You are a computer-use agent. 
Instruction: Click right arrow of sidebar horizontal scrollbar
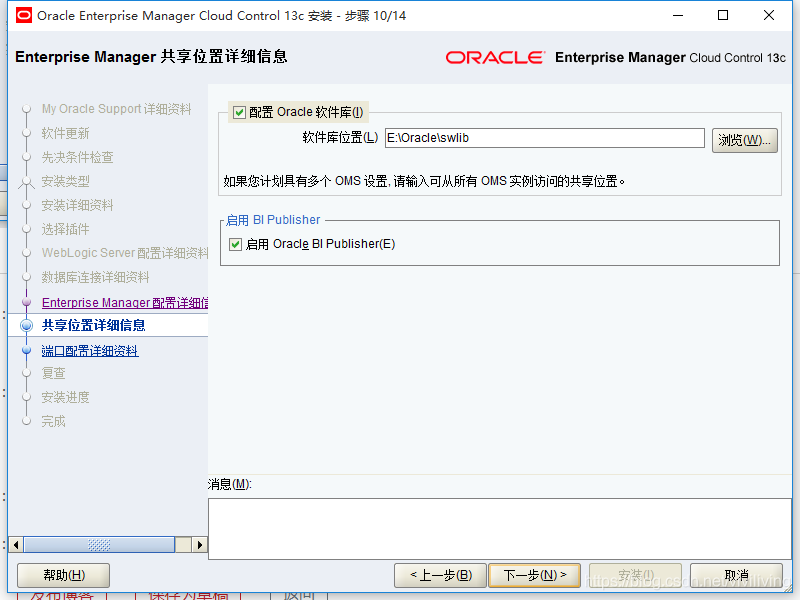point(199,545)
